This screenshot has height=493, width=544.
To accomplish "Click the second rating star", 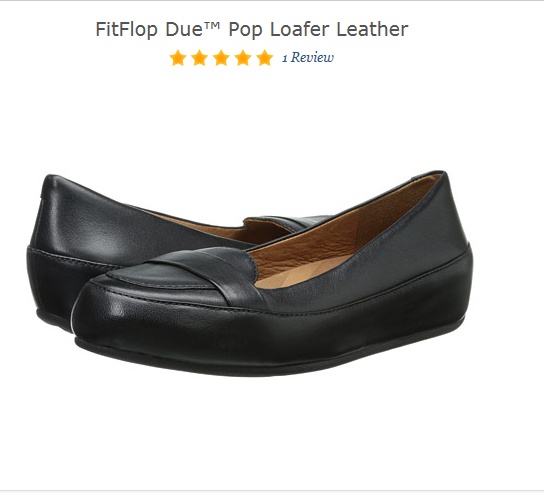I will tap(199, 58).
